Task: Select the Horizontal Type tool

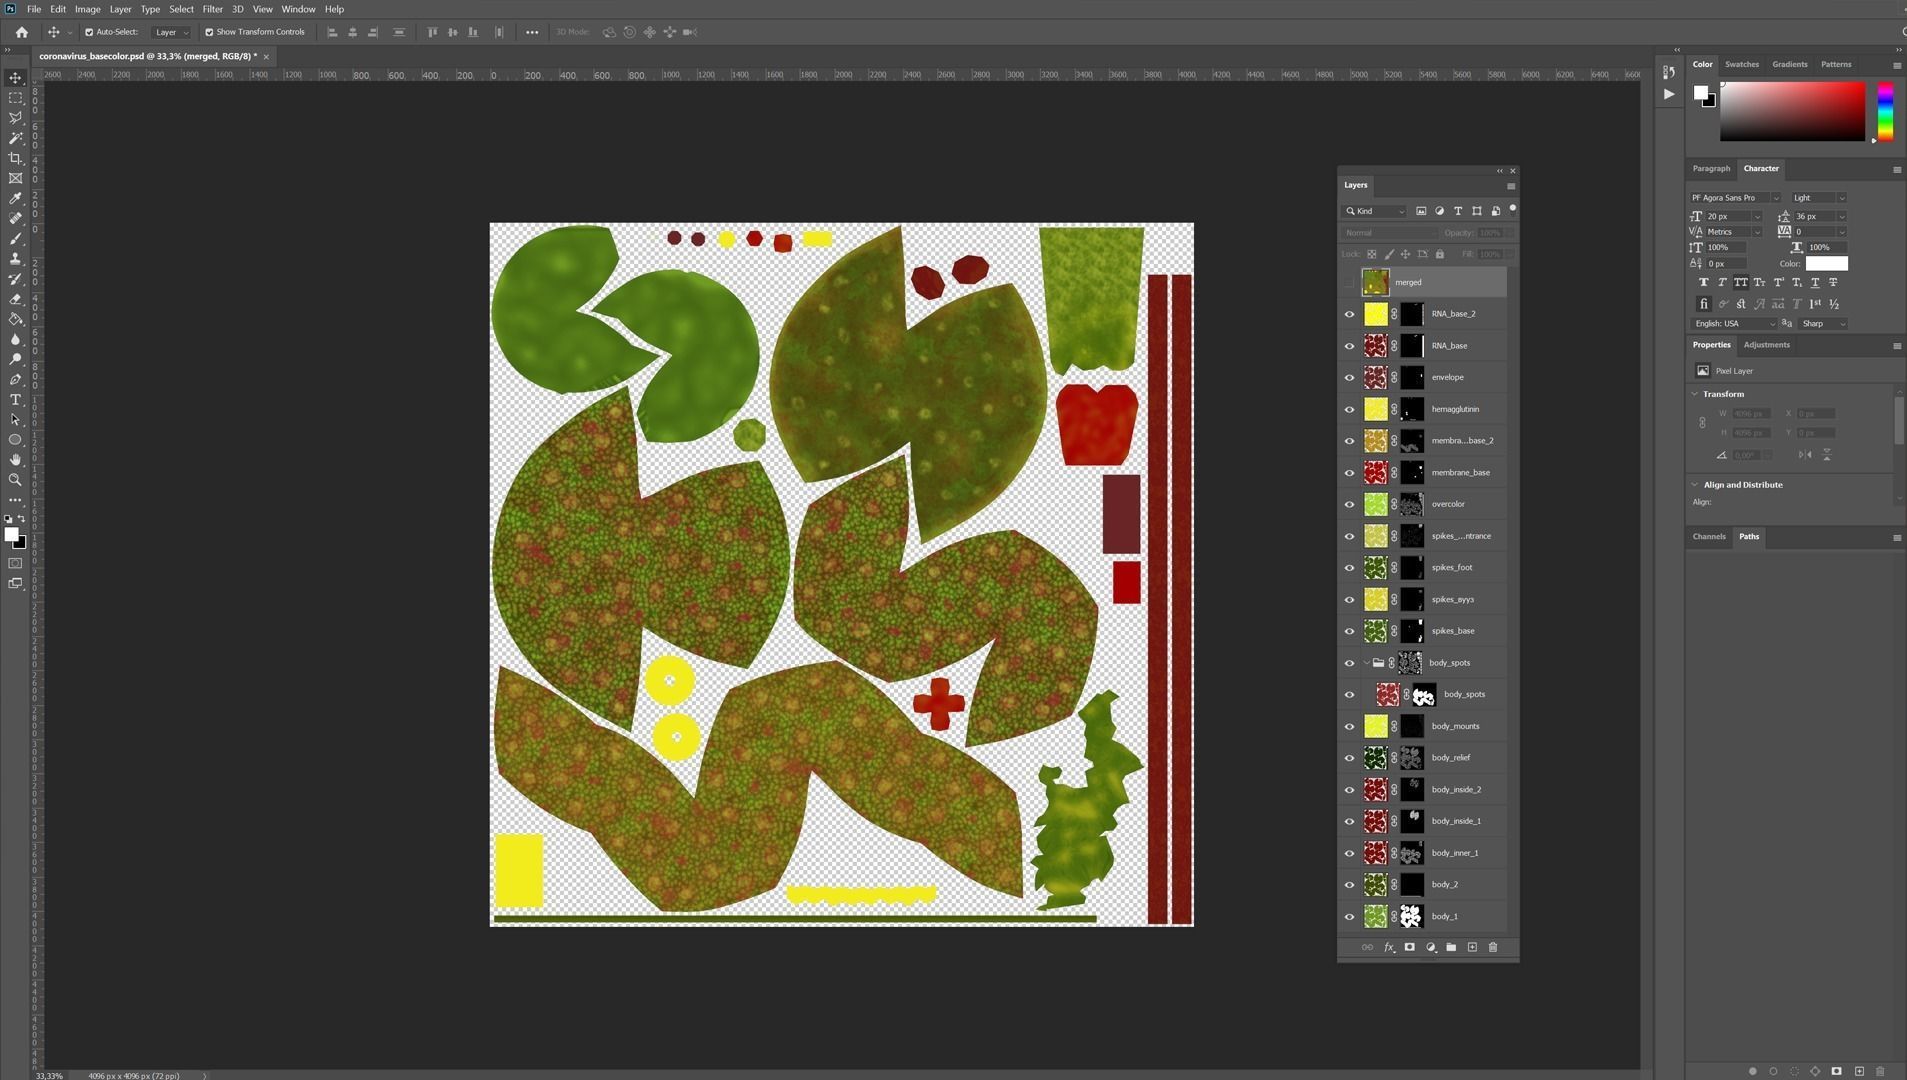Action: [15, 399]
